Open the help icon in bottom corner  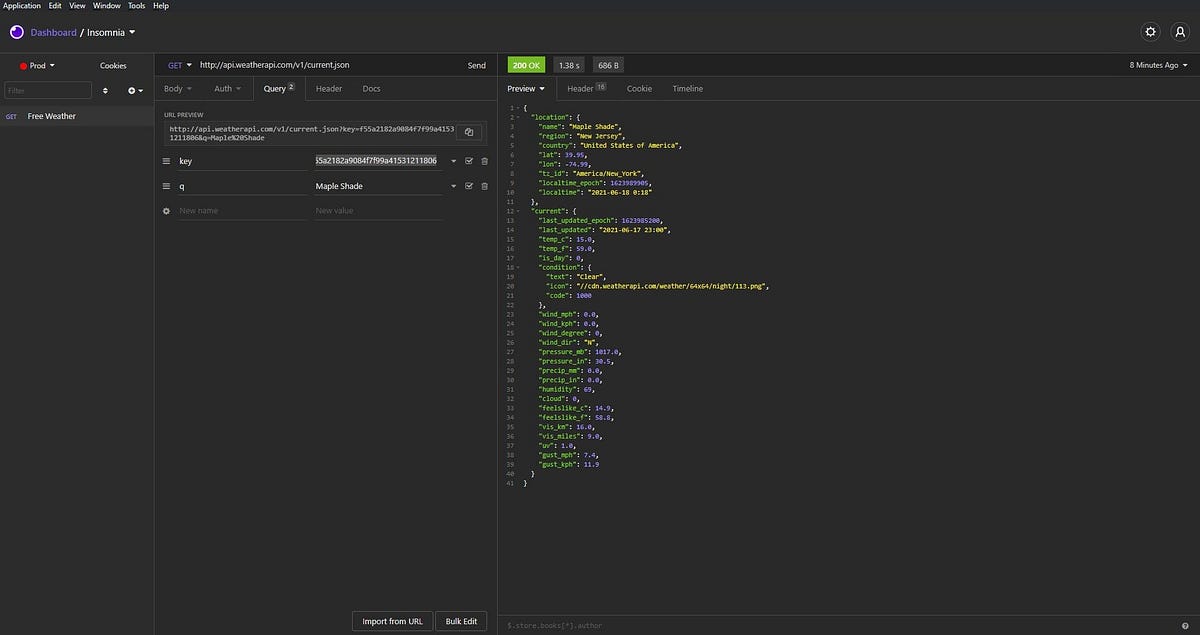click(1185, 625)
